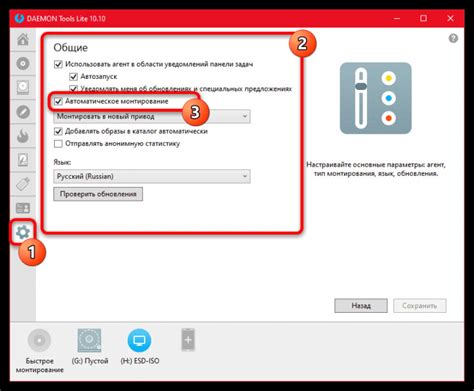This screenshot has width=474, height=391.
Task: Select the (H:) ESD-ISO drive icon
Action: coord(139,340)
